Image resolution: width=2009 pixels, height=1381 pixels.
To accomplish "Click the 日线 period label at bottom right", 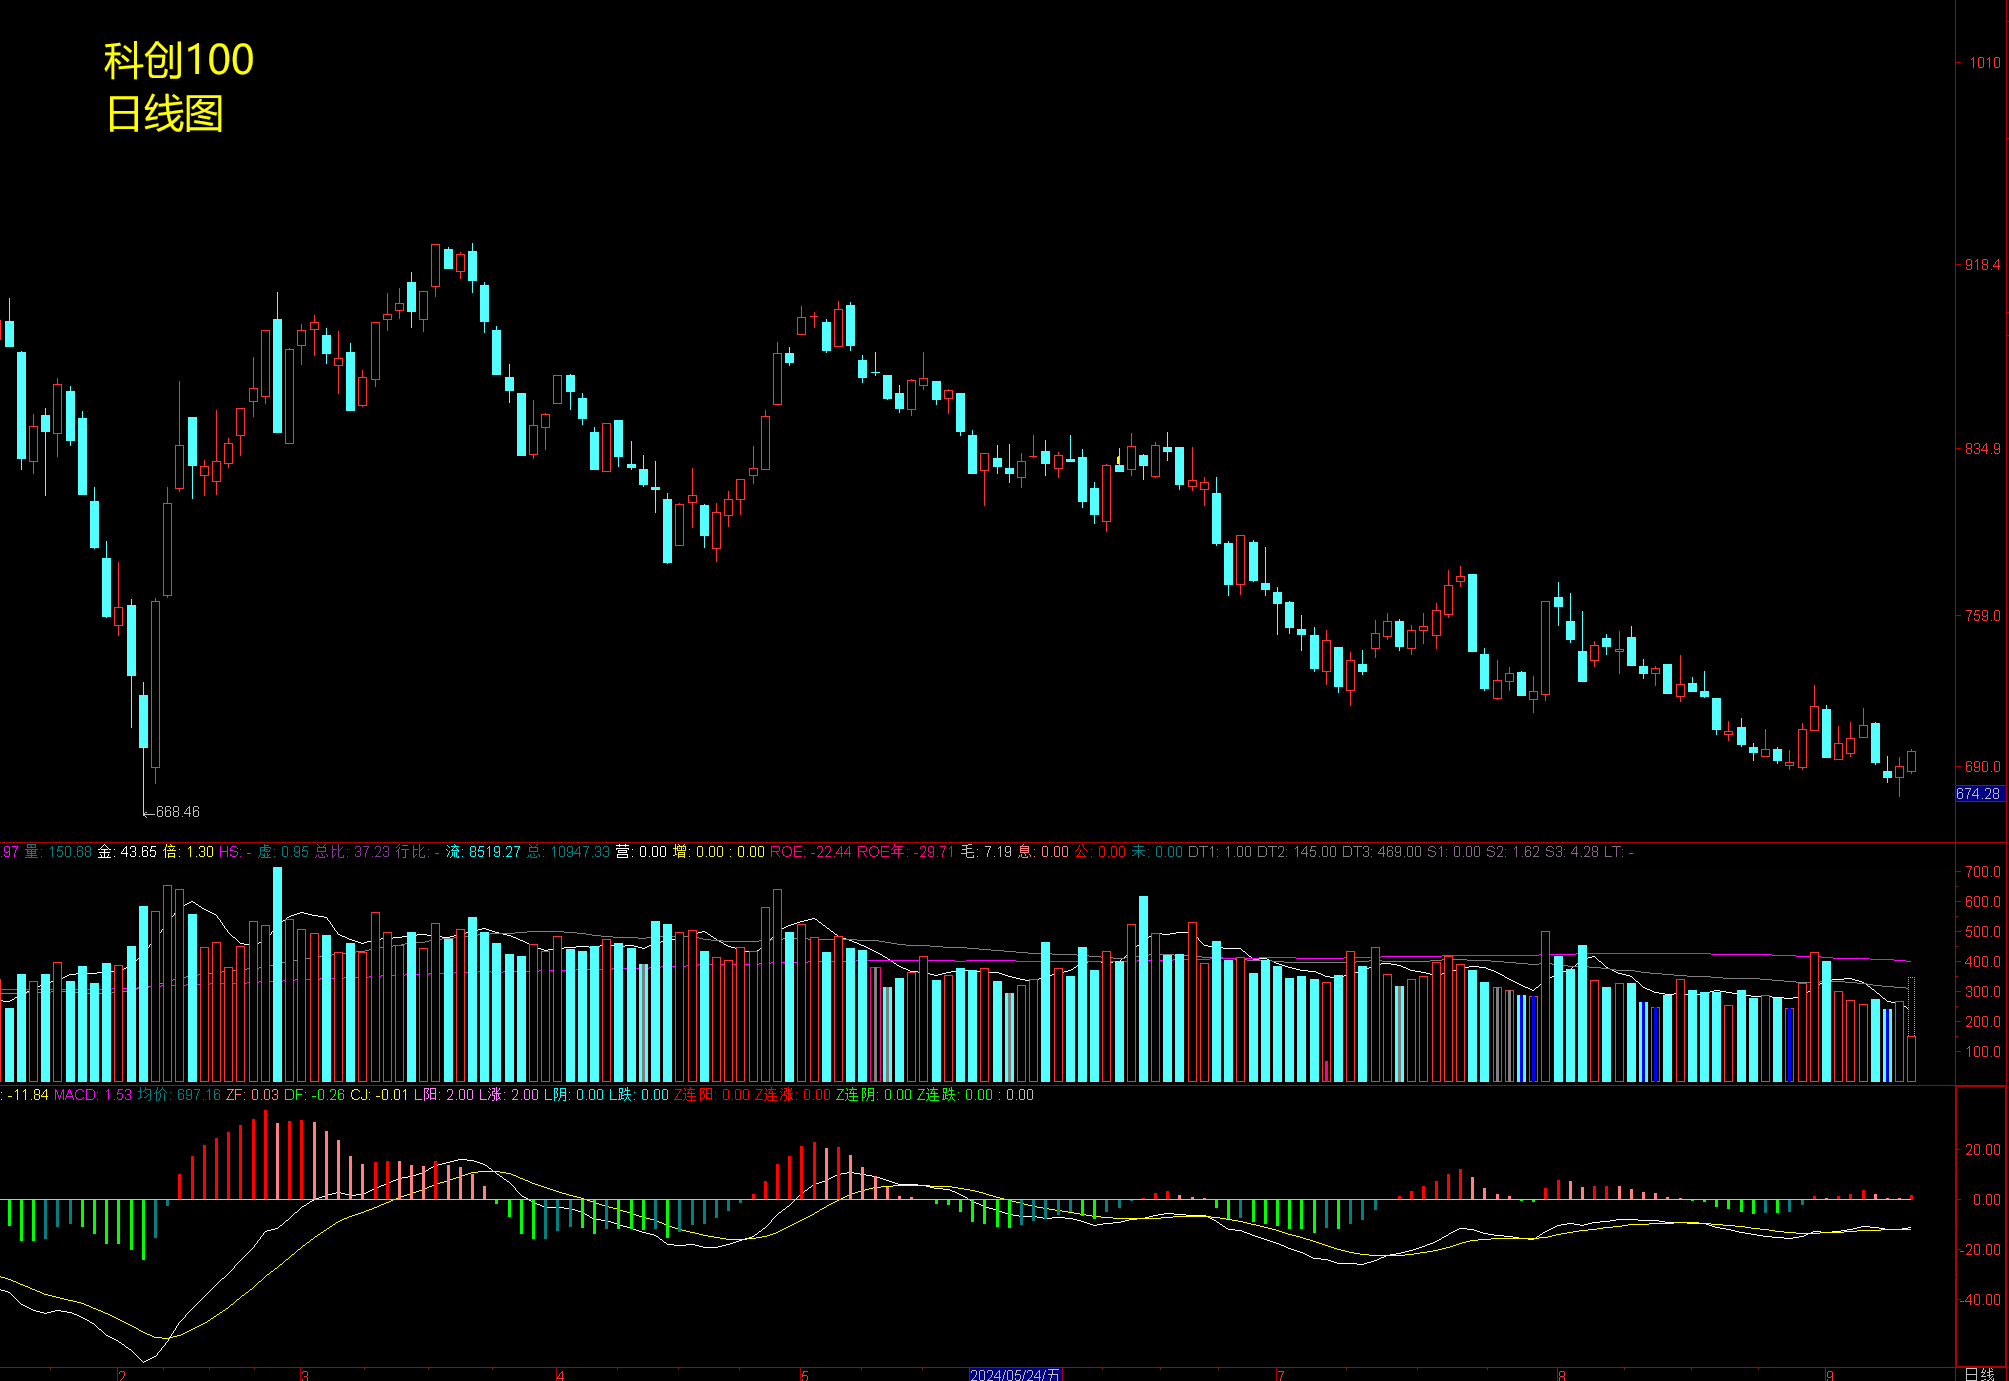I will [x=1979, y=1374].
